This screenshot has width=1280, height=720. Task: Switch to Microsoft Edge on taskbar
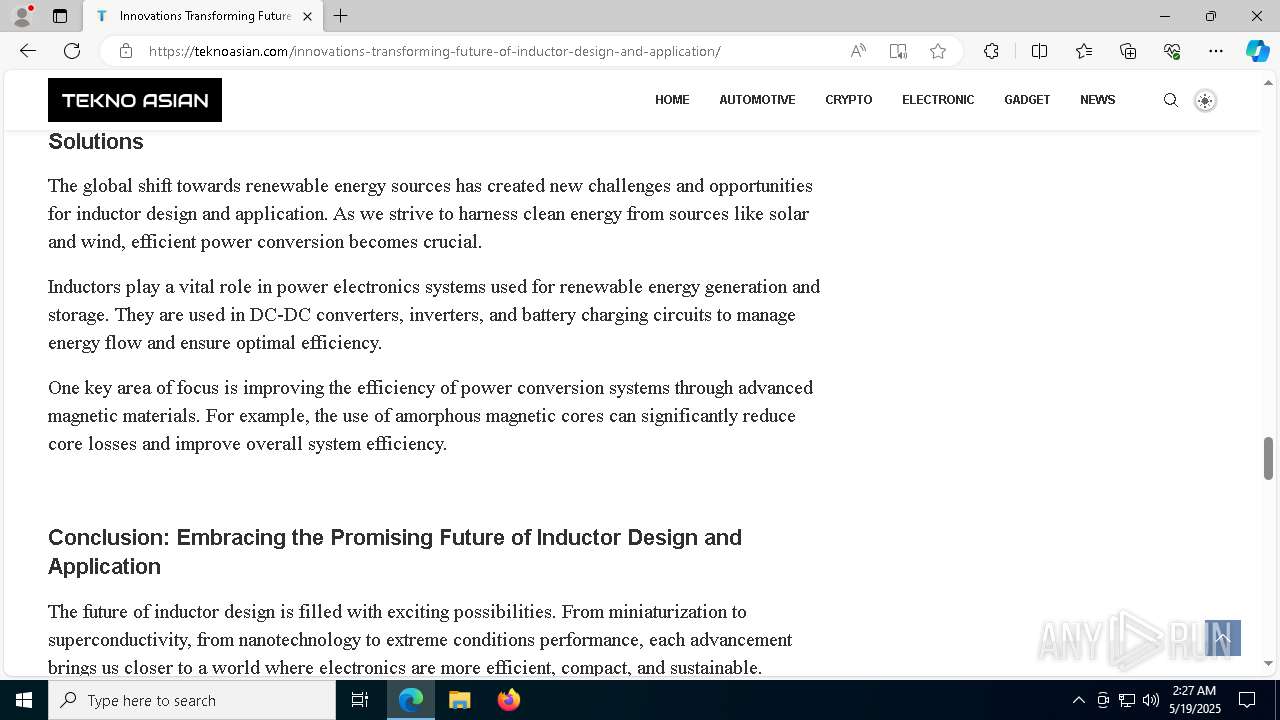click(x=411, y=700)
